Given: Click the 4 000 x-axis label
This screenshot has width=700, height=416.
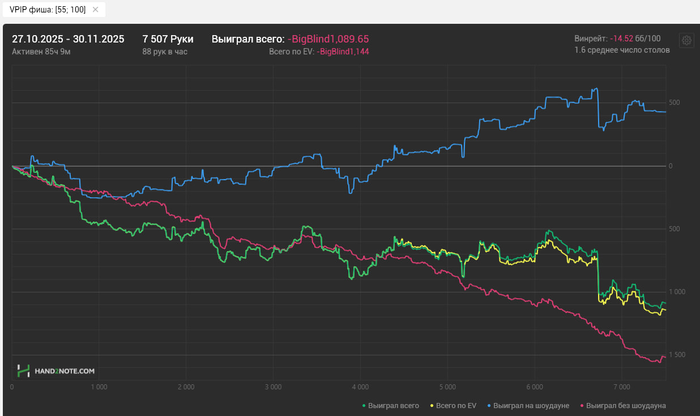Looking at the screenshot, I should (x=359, y=385).
